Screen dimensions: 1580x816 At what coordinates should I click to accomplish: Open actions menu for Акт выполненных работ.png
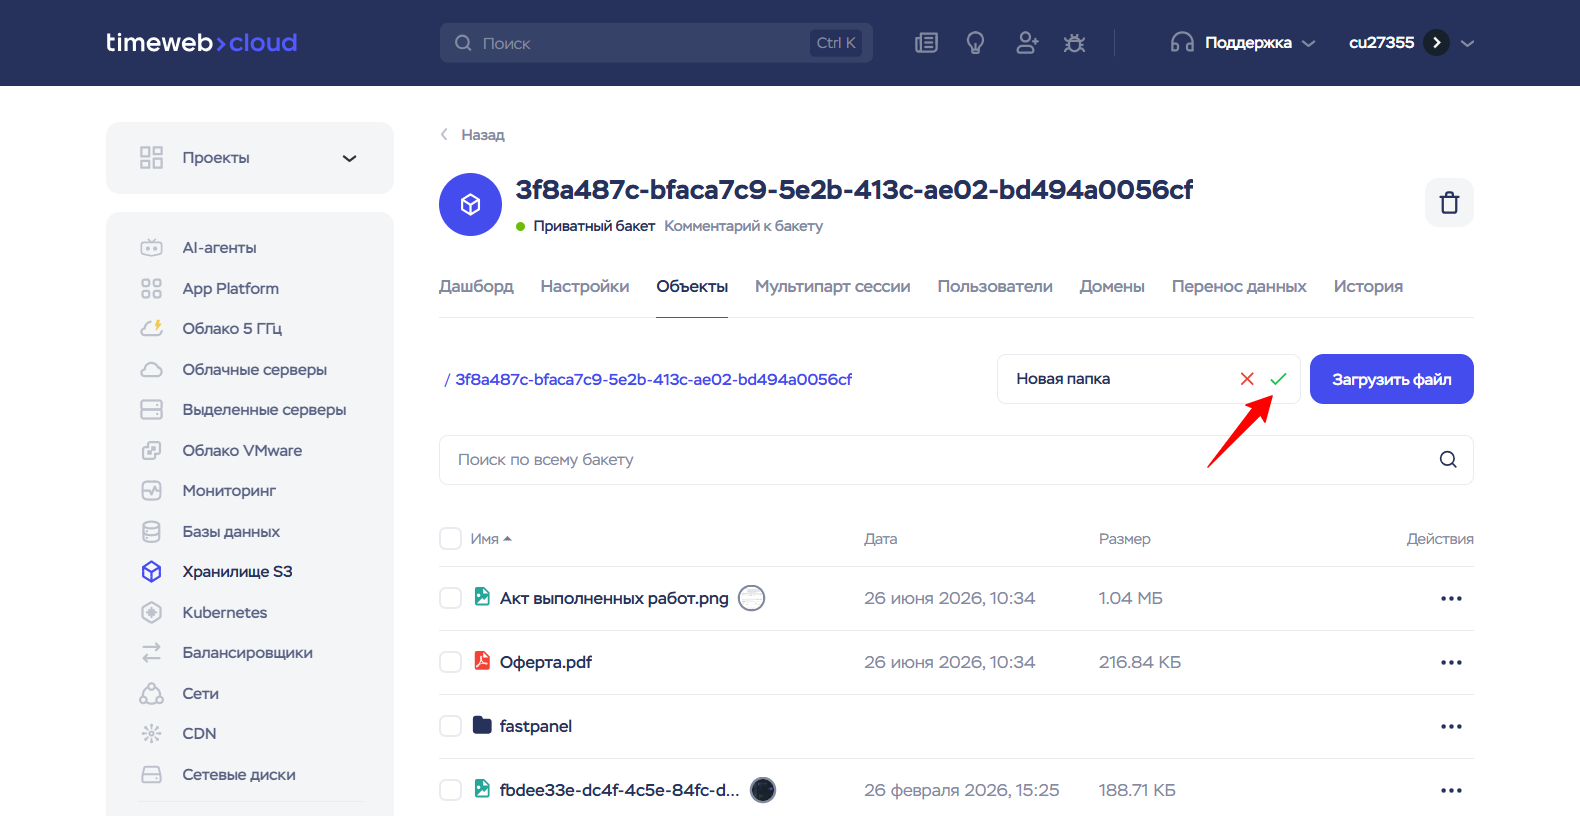click(1451, 599)
